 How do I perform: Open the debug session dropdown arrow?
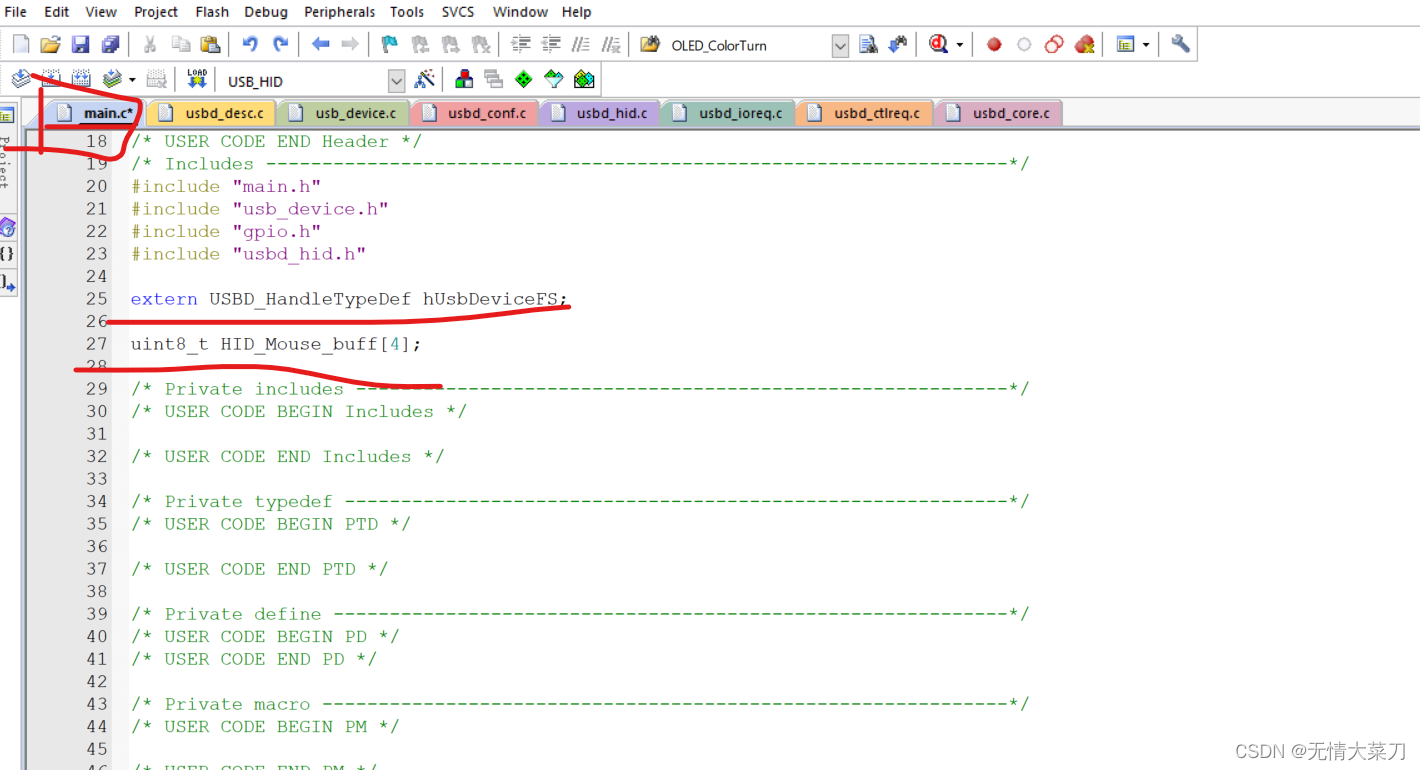[959, 45]
